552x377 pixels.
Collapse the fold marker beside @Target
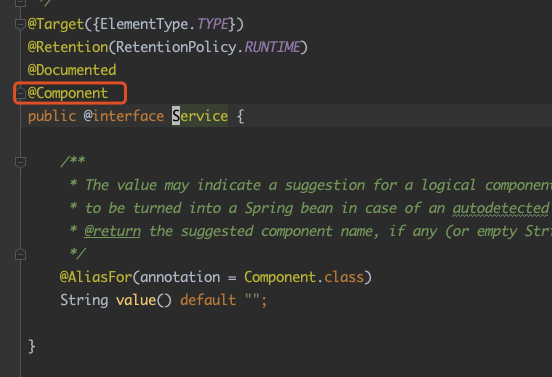click(x=20, y=24)
